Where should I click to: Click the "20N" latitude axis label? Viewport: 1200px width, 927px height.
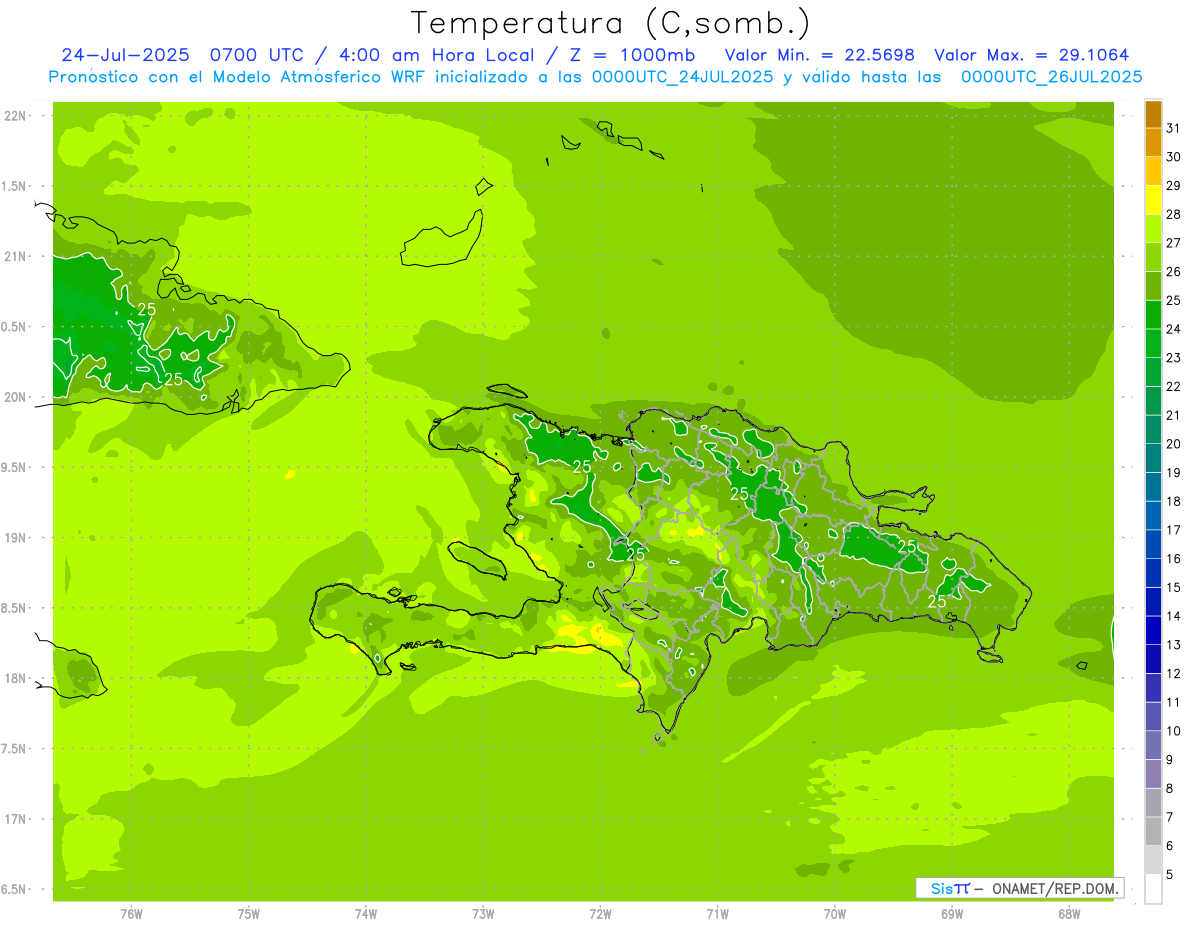coord(14,397)
